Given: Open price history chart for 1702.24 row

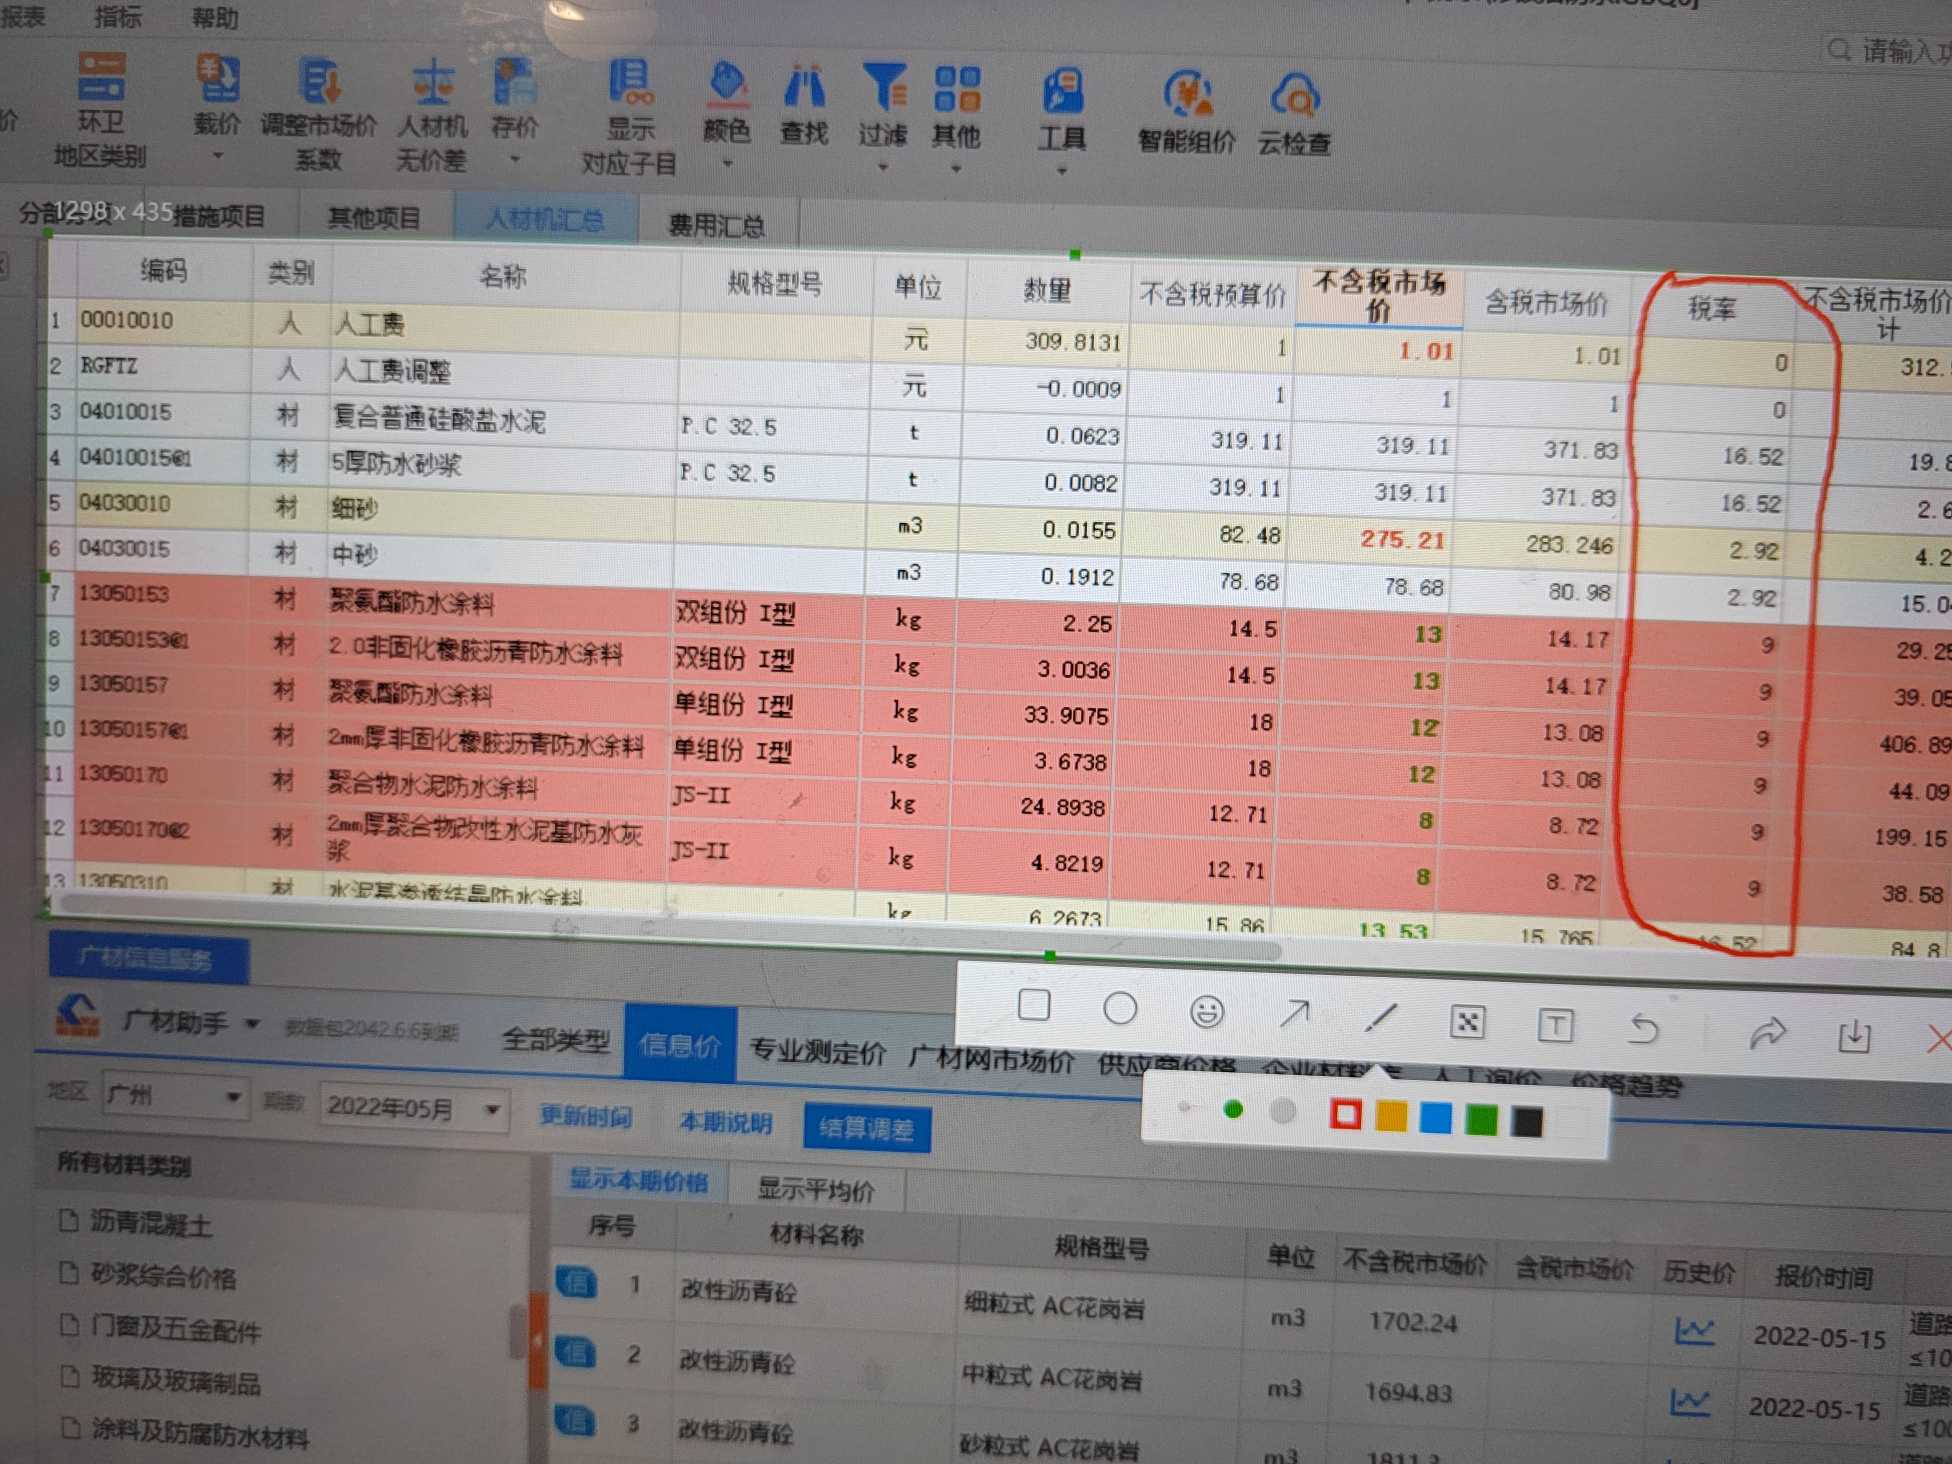Looking at the screenshot, I should (1694, 1331).
